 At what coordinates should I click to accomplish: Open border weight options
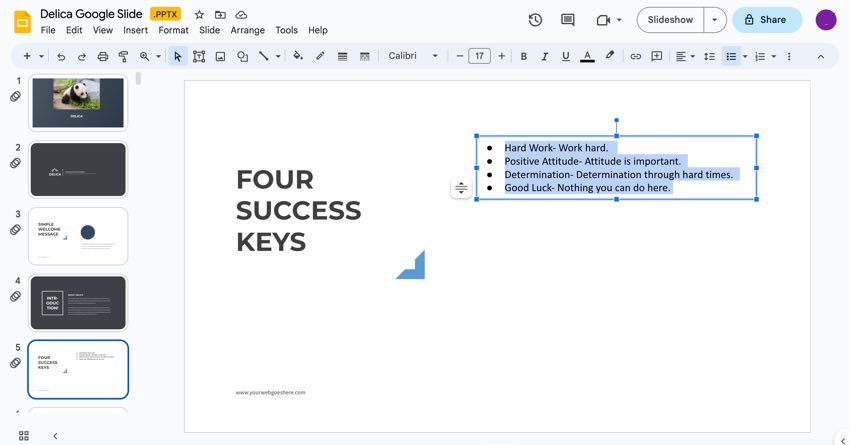click(342, 56)
